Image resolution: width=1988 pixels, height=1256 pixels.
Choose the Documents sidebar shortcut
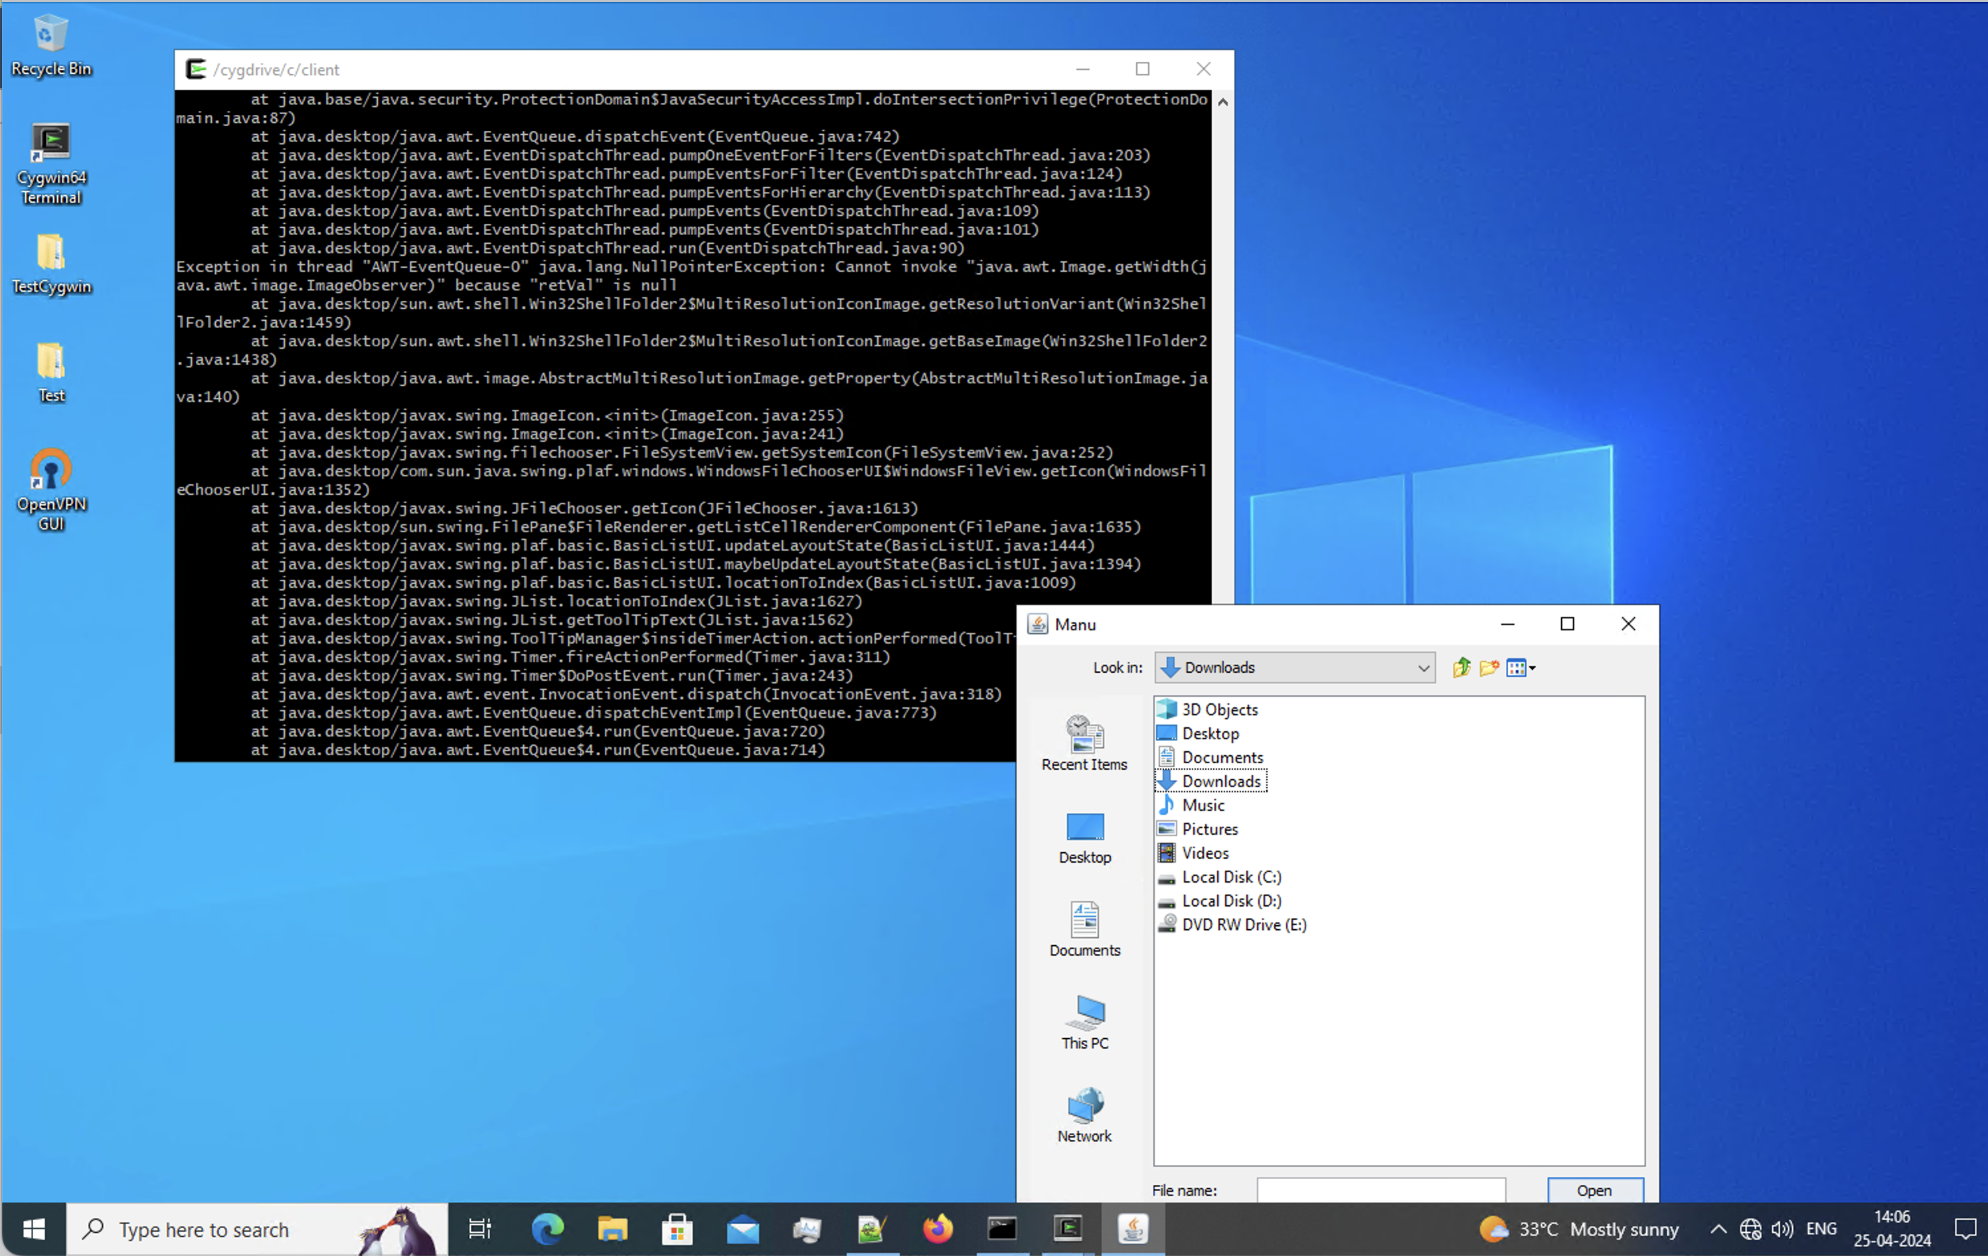click(x=1084, y=929)
